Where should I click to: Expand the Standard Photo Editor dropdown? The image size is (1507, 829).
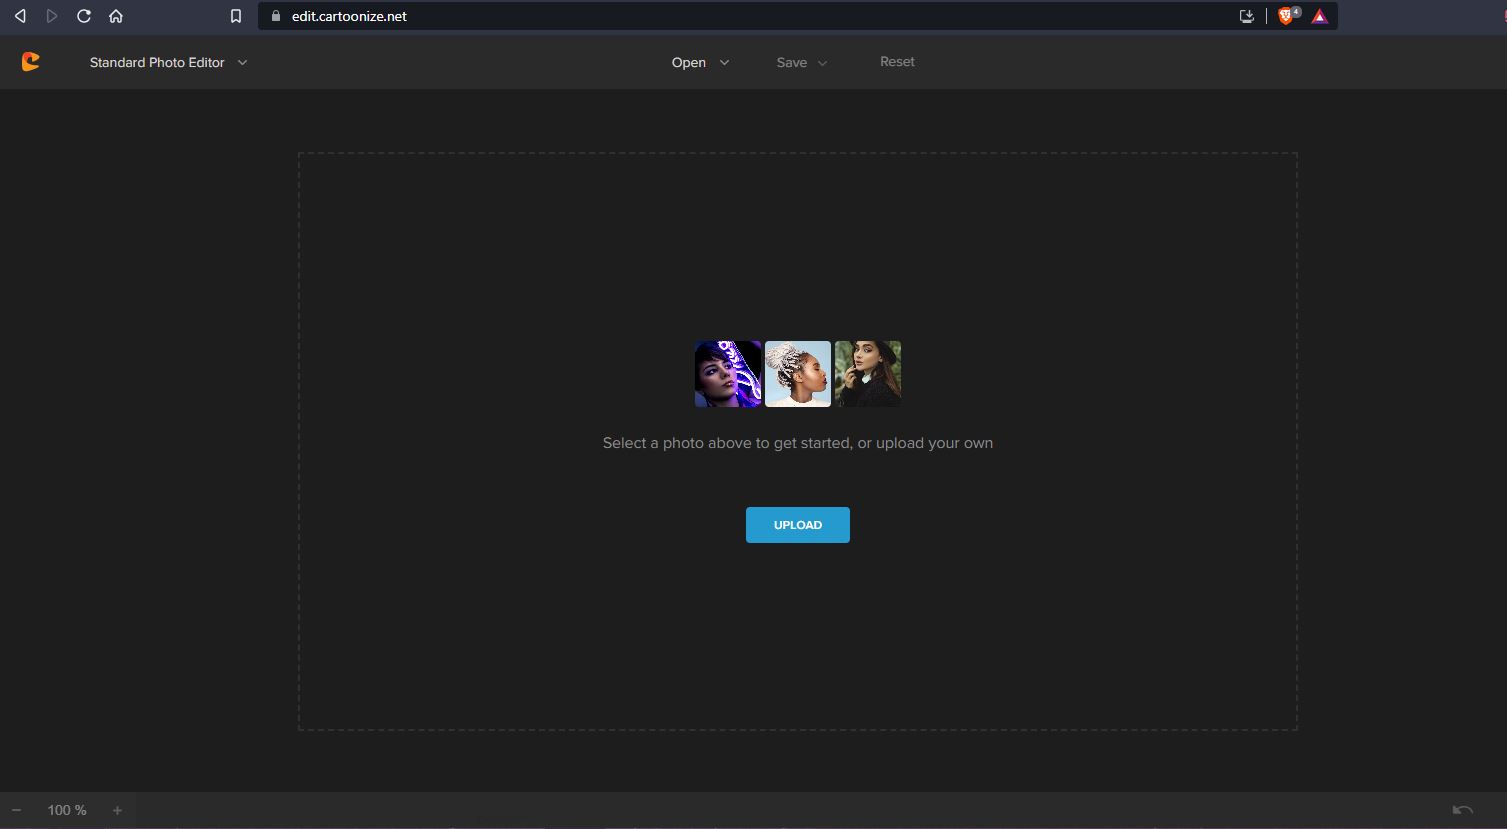pyautogui.click(x=168, y=62)
